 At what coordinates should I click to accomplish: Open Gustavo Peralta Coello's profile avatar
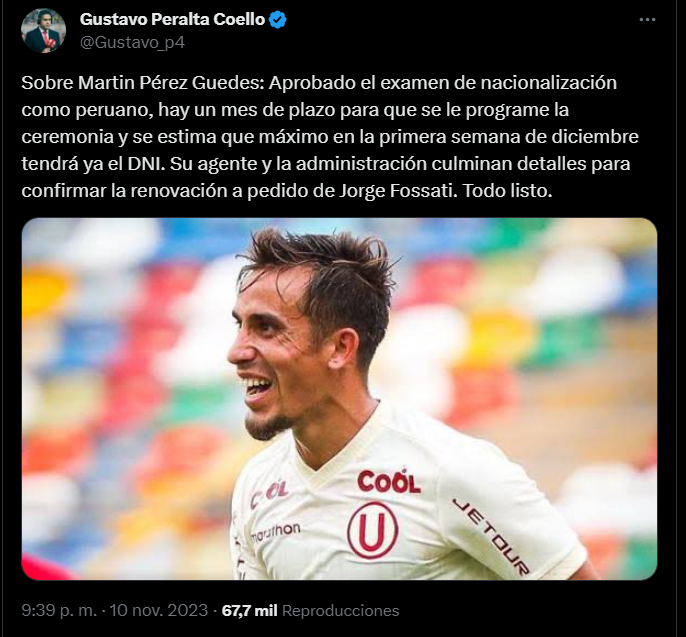[43, 31]
